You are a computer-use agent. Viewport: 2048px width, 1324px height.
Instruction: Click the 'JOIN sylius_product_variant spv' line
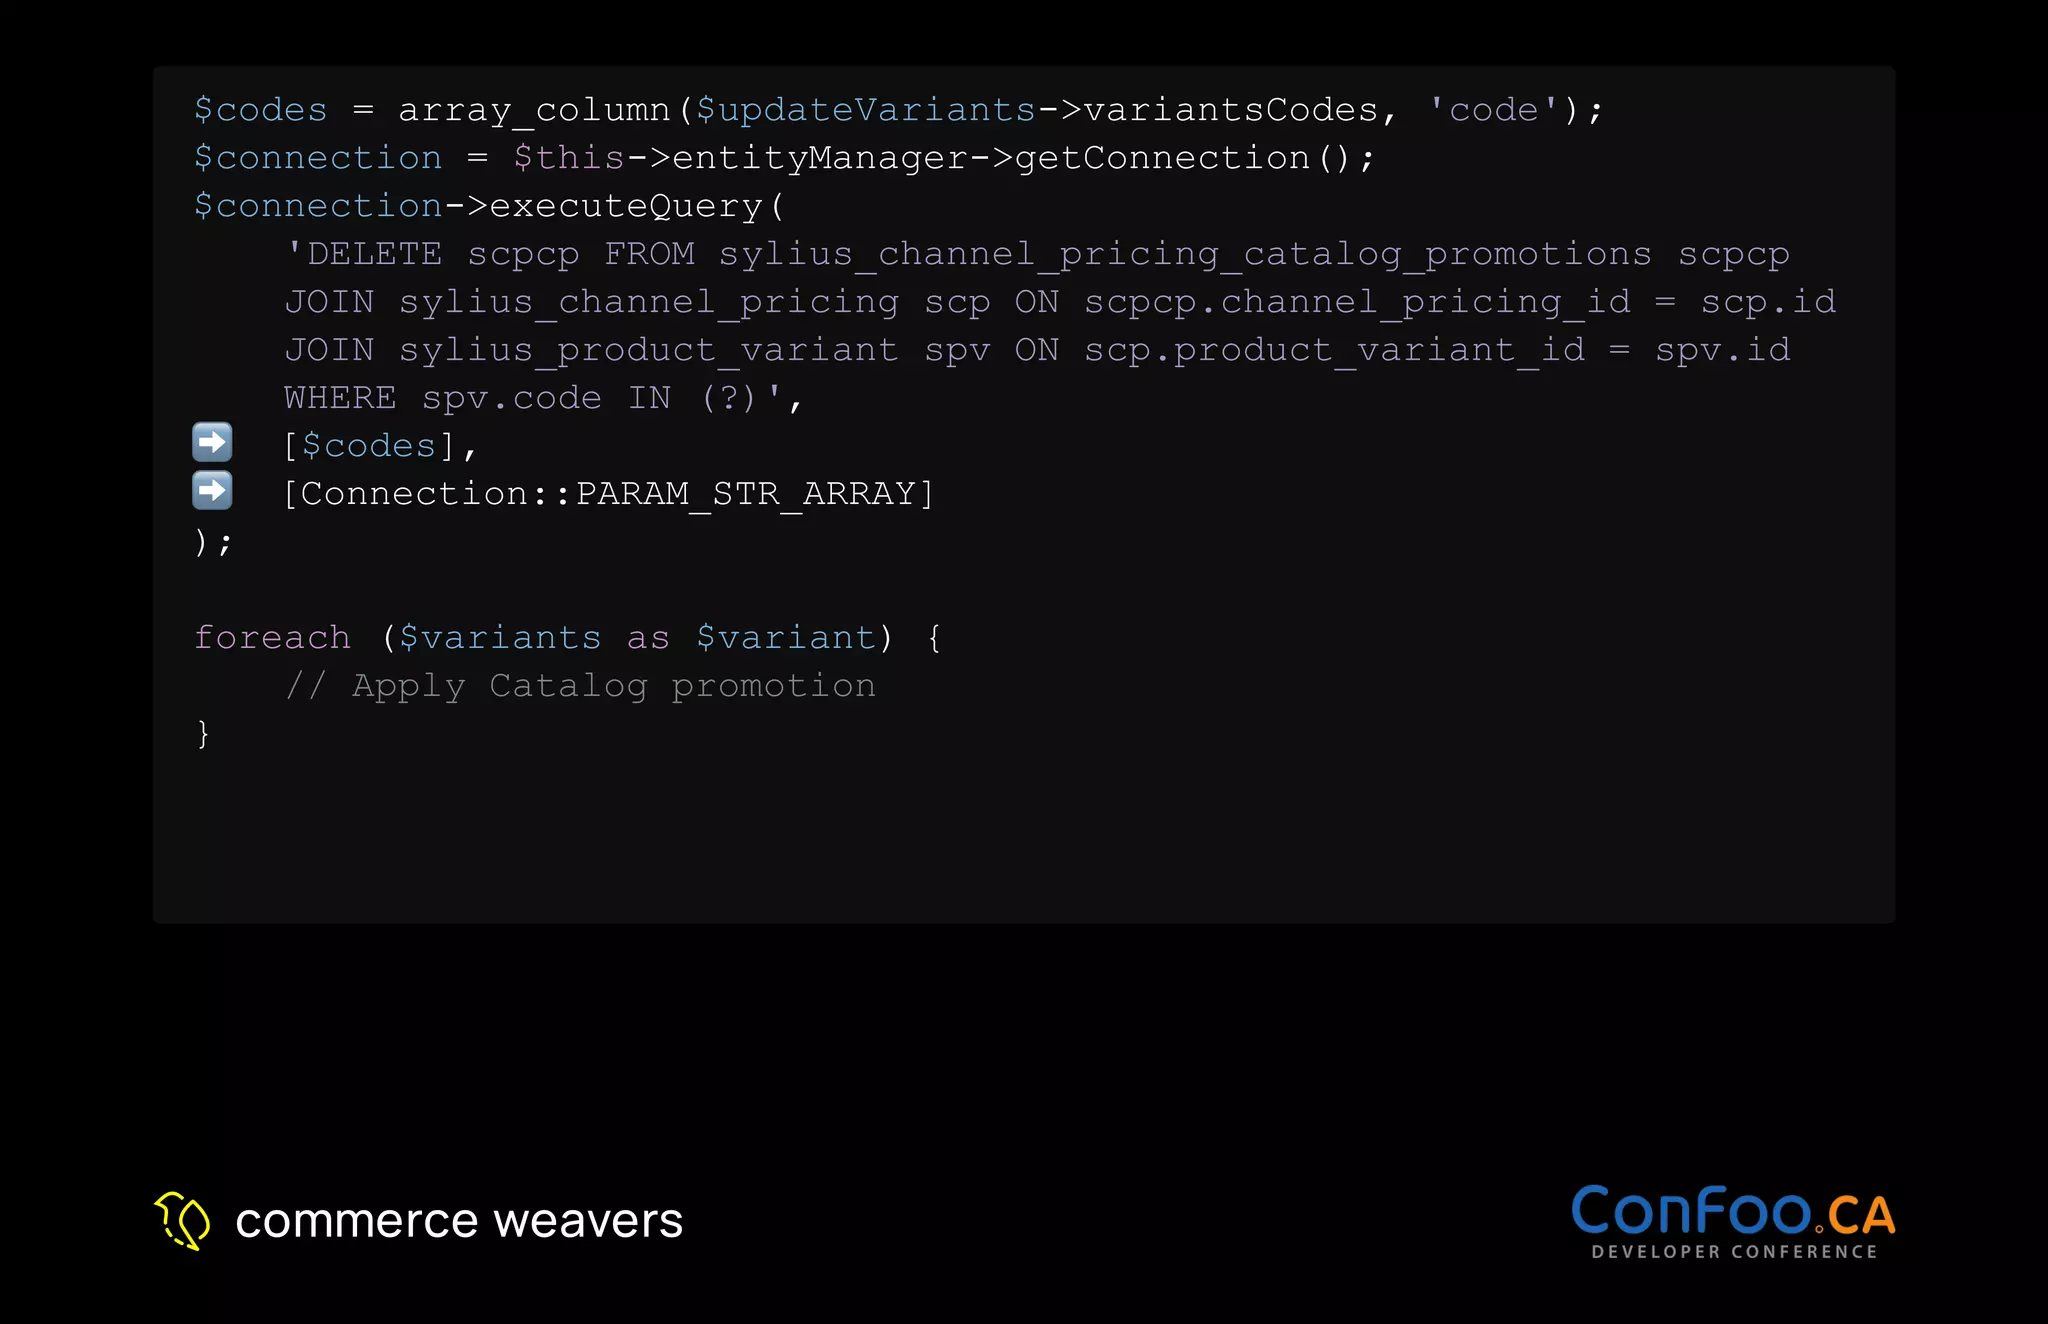pos(1037,350)
